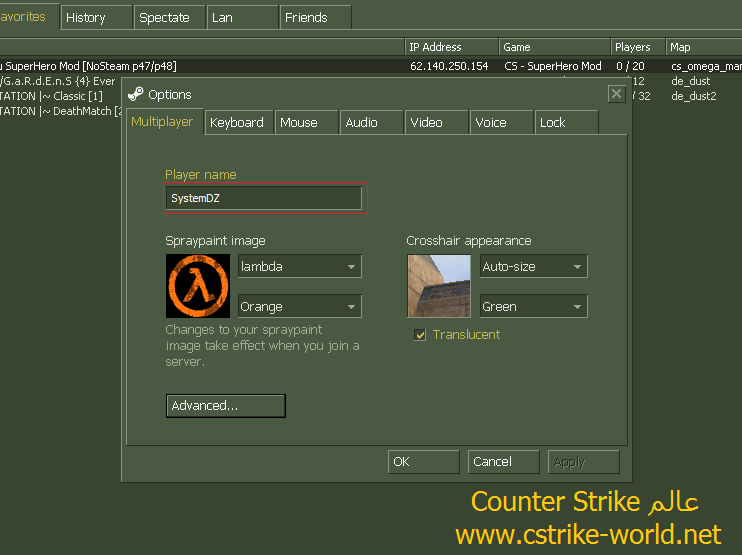The image size is (742, 555).
Task: Click the crosshair appearance preview image
Action: (x=439, y=286)
